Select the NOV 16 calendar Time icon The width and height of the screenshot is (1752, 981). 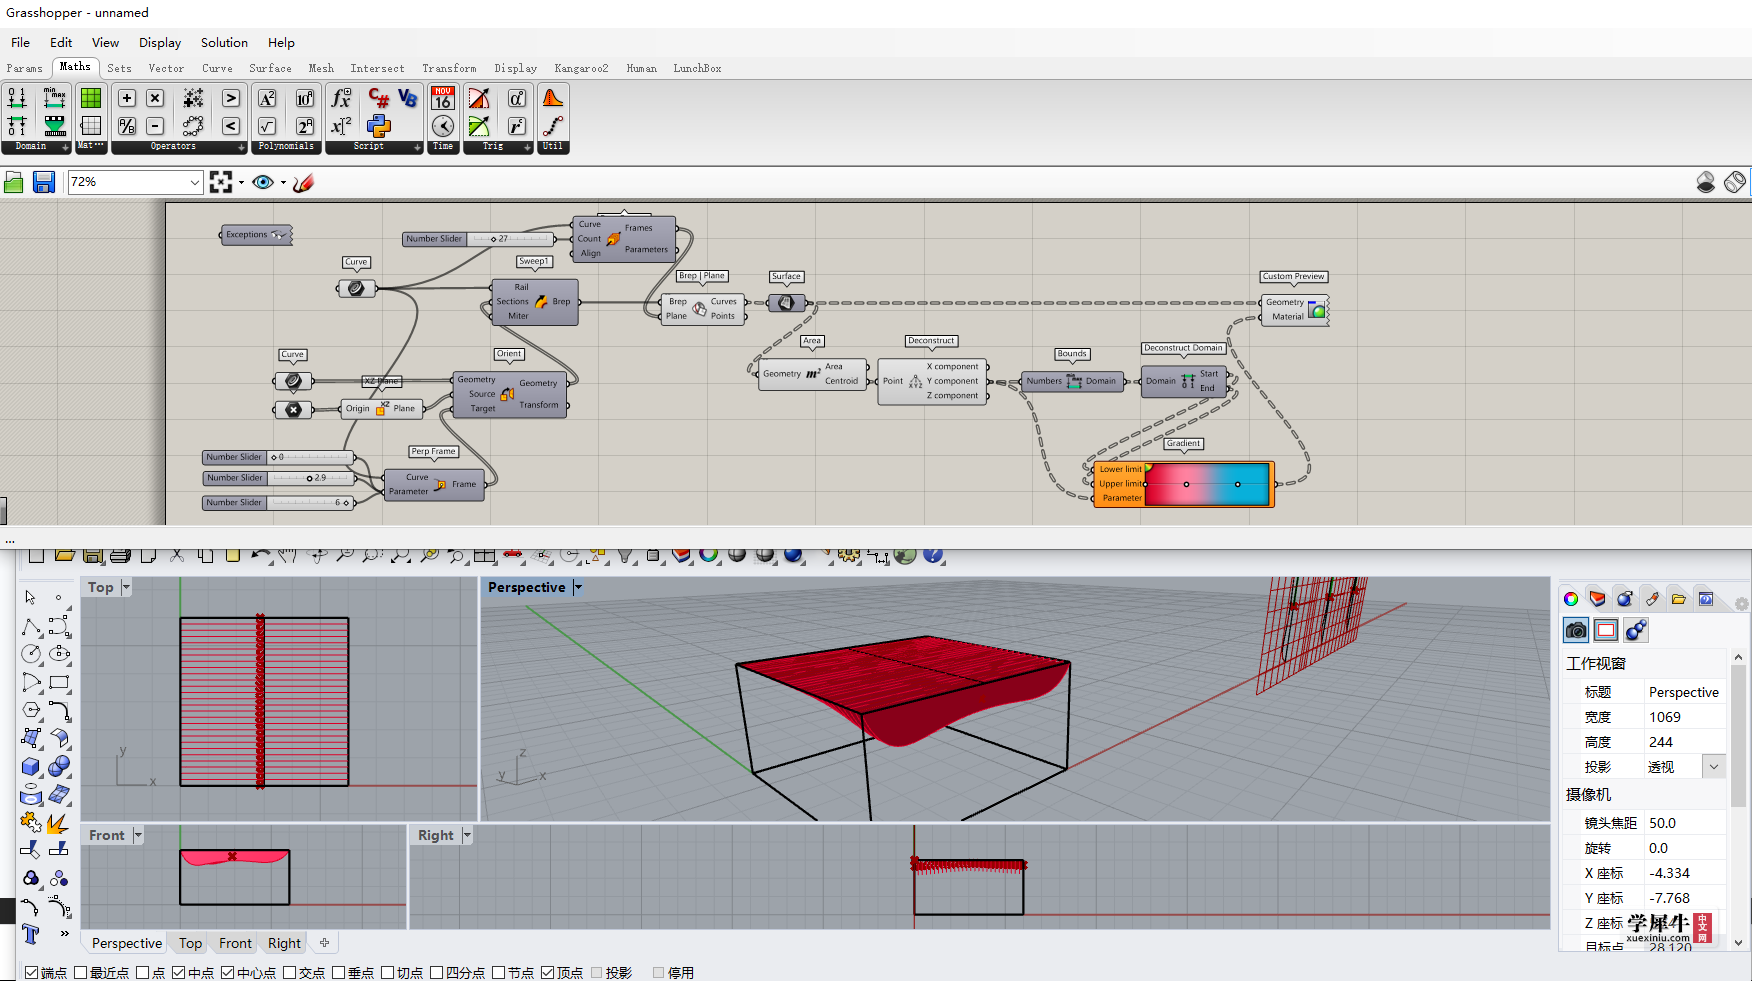click(443, 98)
